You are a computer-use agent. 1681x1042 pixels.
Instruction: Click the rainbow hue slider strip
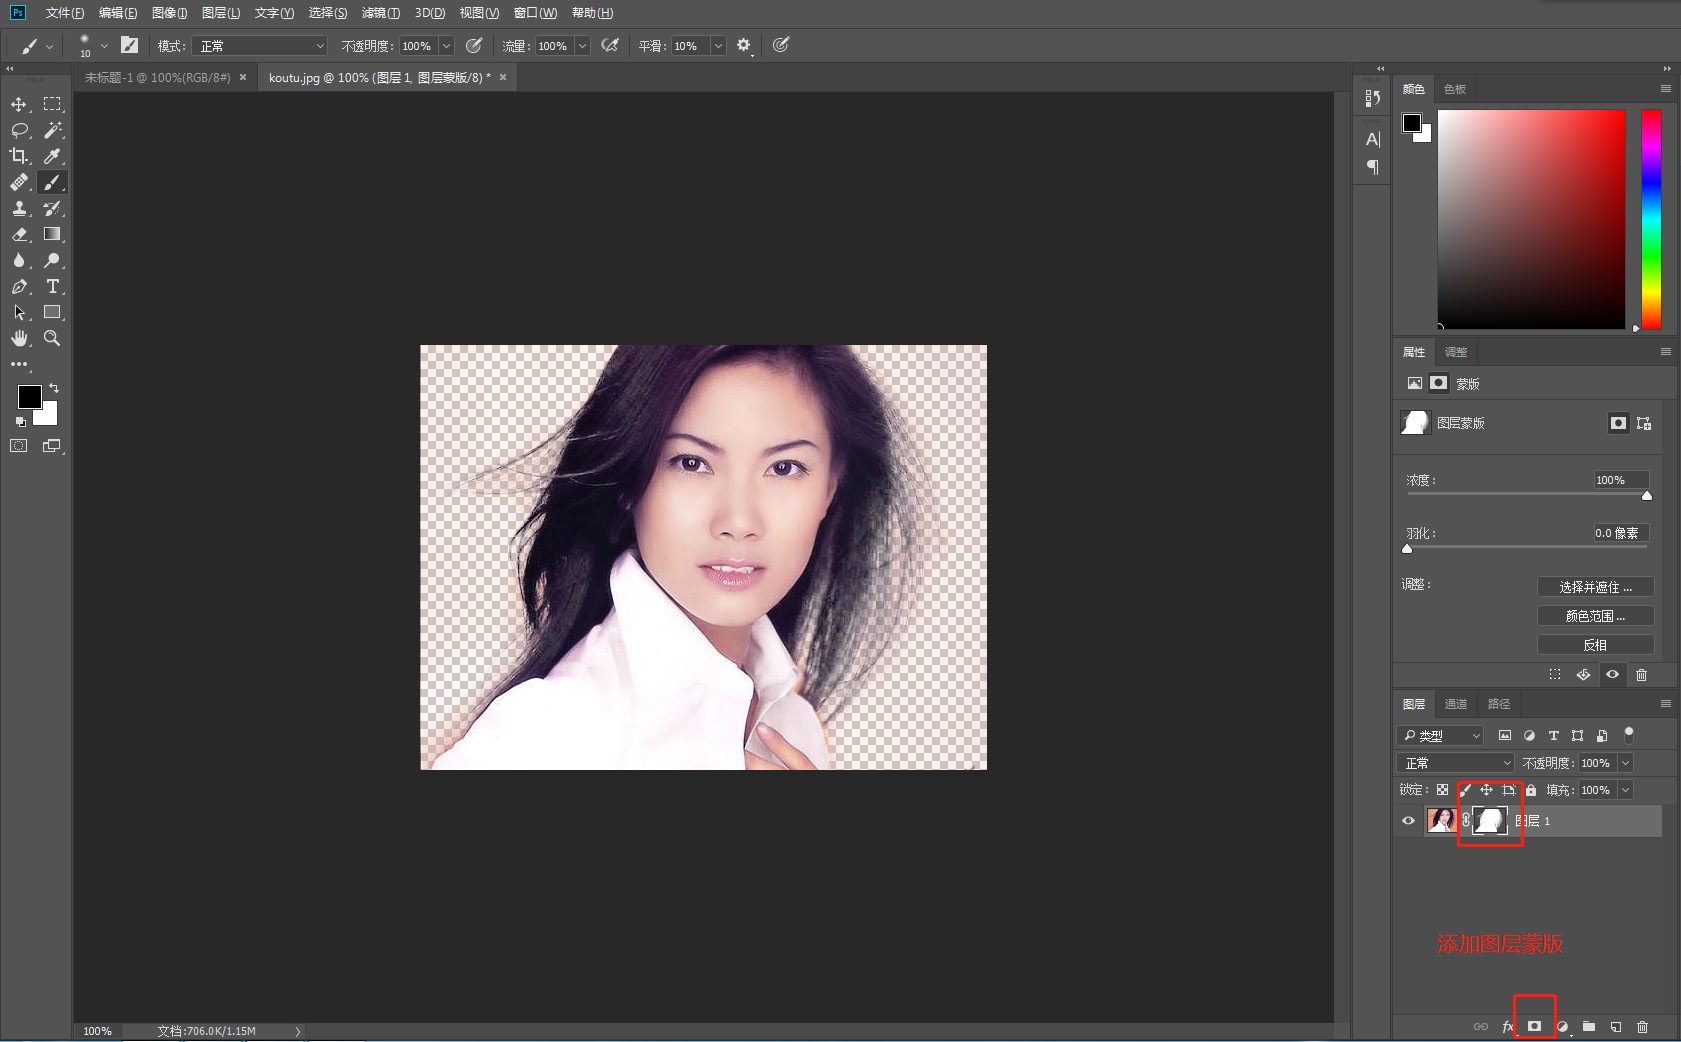[1651, 219]
